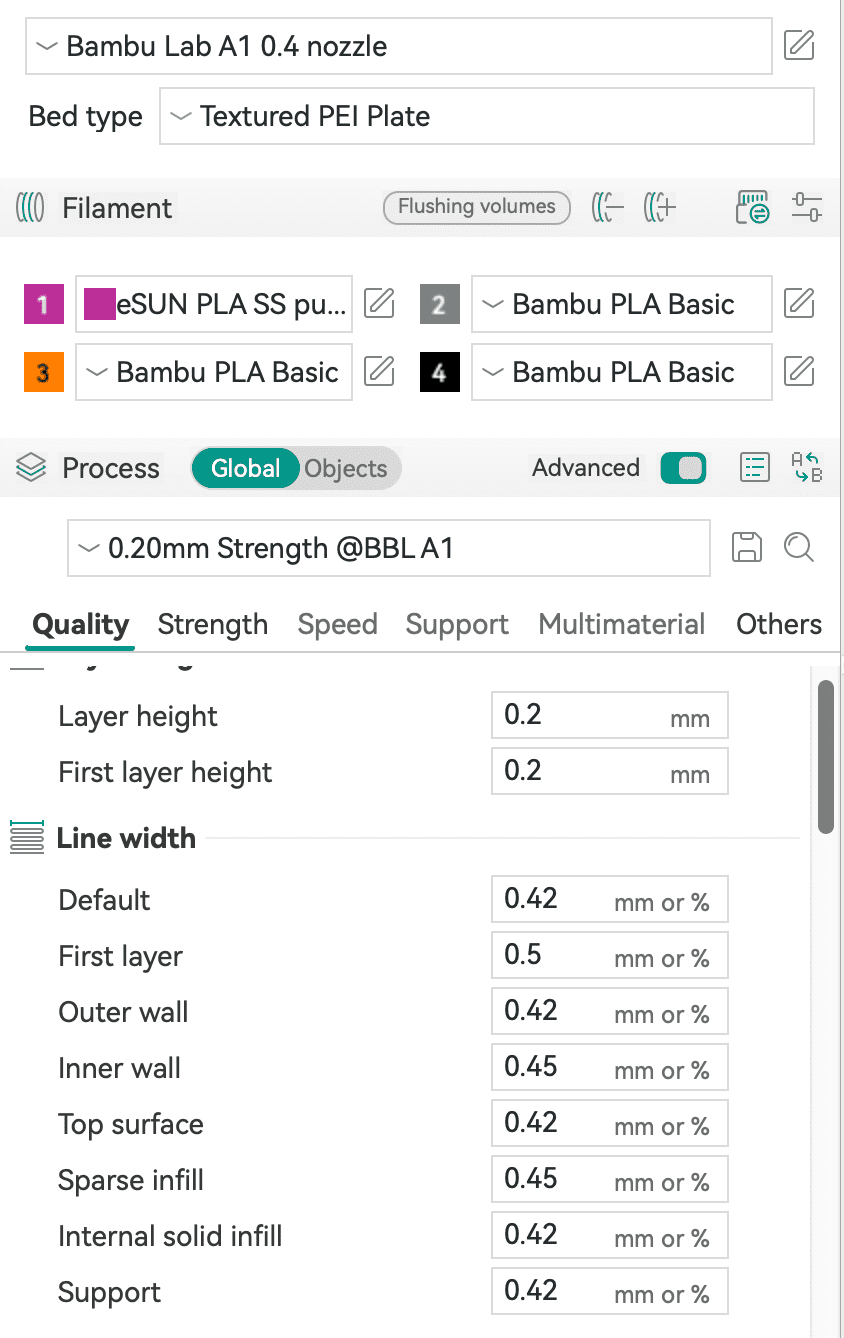Viewport: 844px width, 1338px height.
Task: Remove one filament slot
Action: (x=608, y=208)
